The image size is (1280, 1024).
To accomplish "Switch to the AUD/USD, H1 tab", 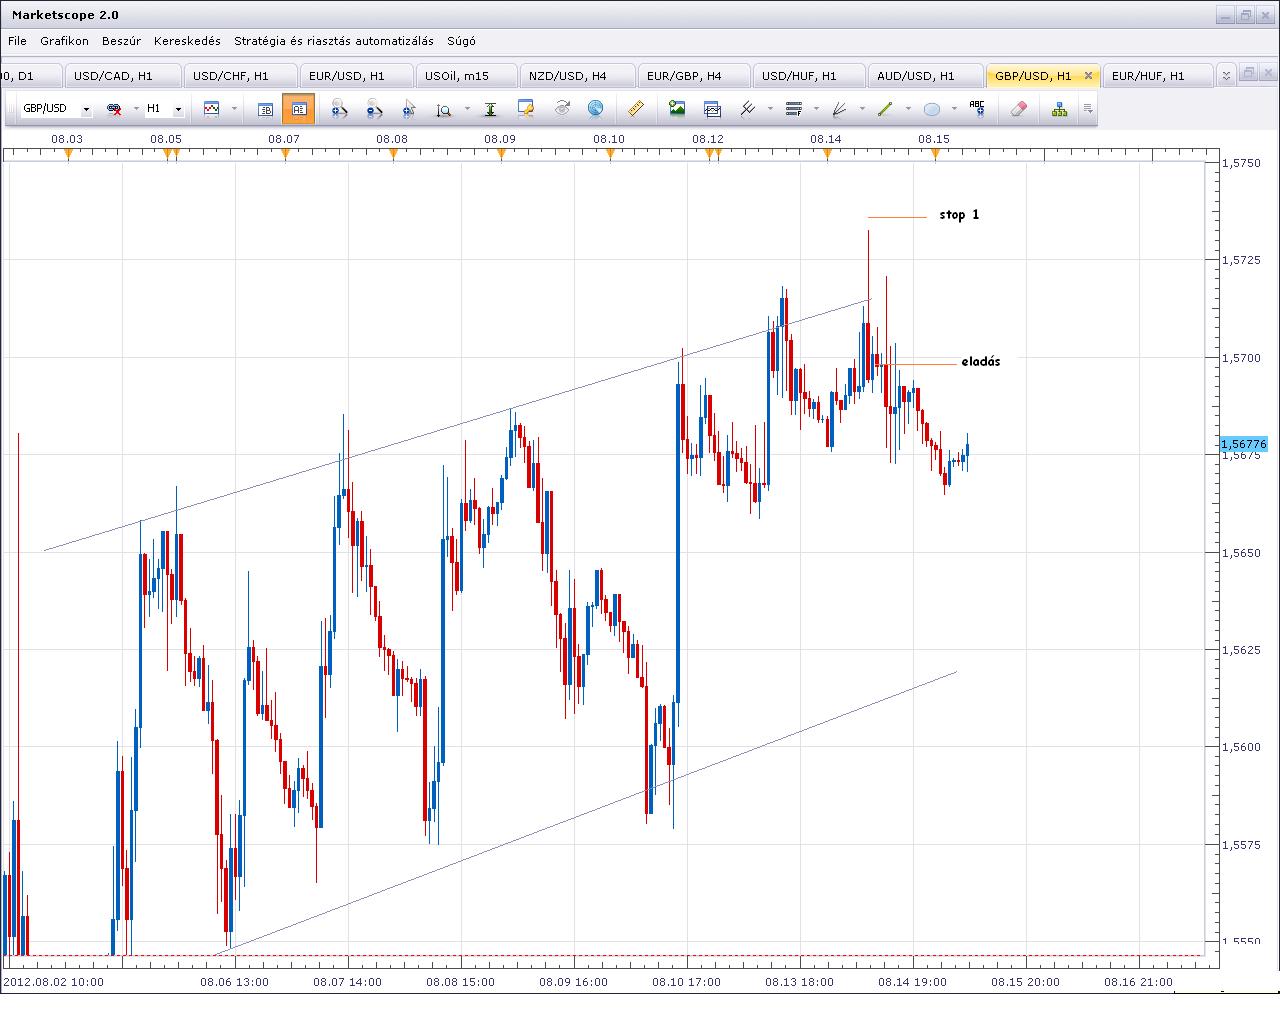I will [925, 76].
